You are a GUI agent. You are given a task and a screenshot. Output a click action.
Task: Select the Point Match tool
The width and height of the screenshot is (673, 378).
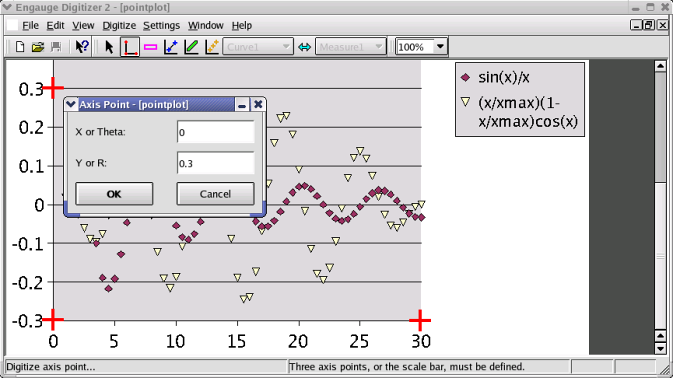[x=212, y=47]
